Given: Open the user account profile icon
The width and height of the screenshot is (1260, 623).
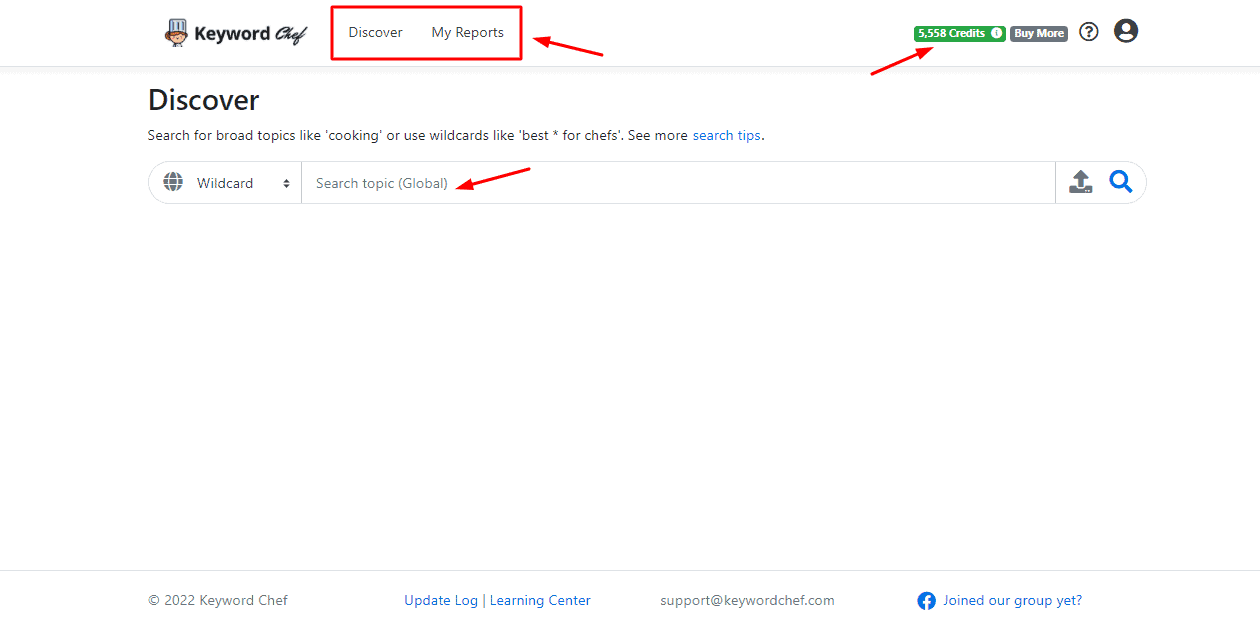Looking at the screenshot, I should [1126, 32].
